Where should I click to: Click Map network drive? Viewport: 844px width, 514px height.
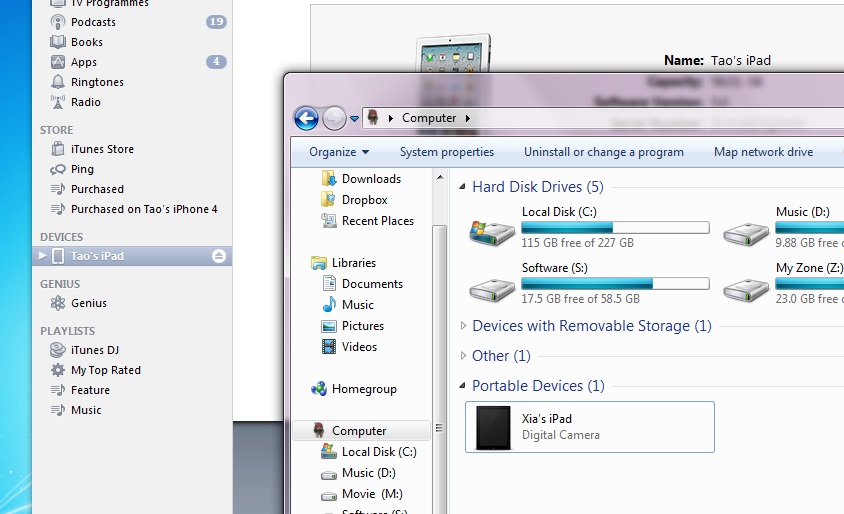coord(763,152)
